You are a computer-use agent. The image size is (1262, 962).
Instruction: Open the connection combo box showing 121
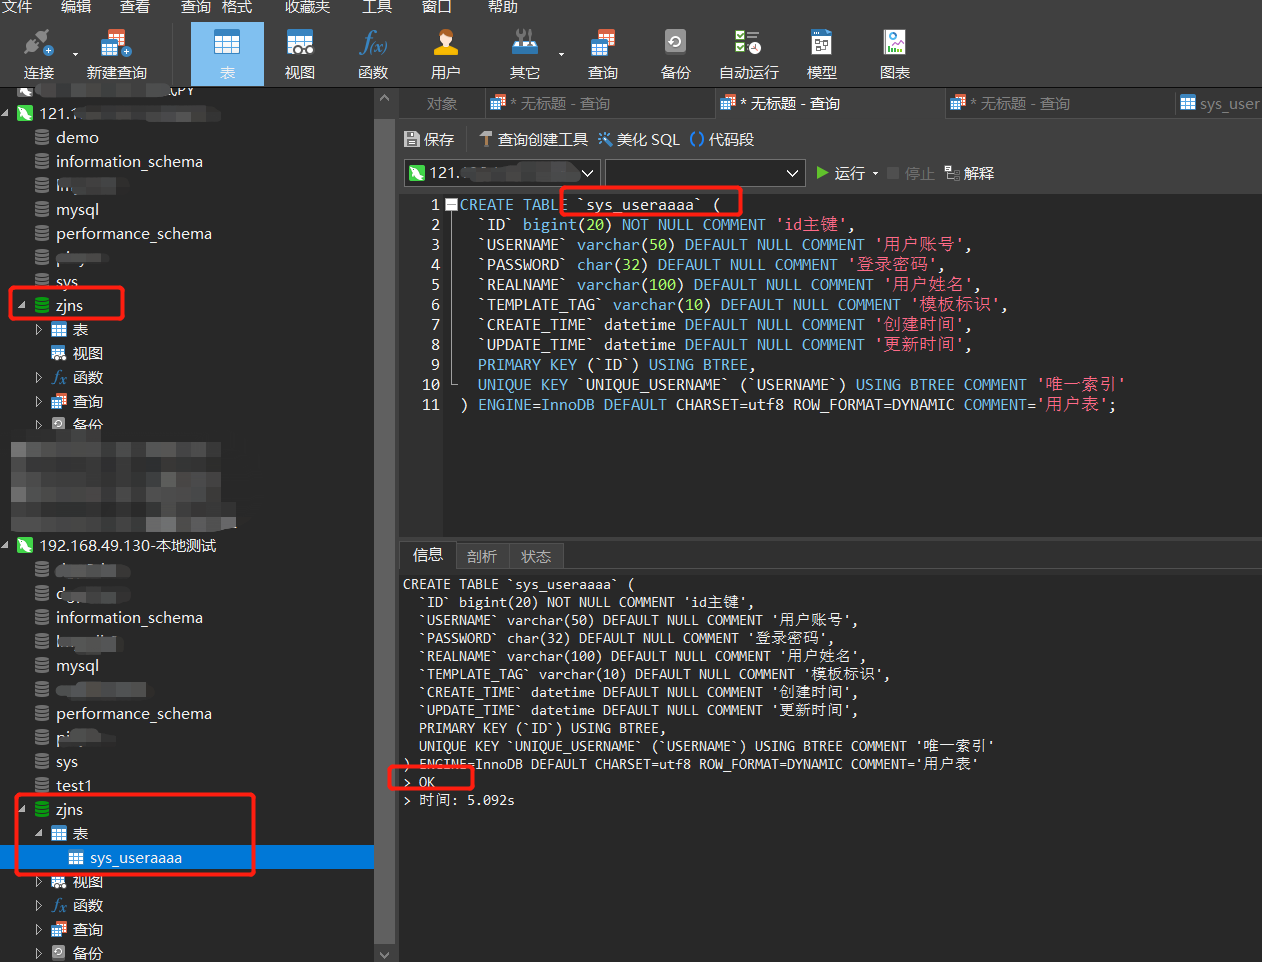pyautogui.click(x=502, y=173)
